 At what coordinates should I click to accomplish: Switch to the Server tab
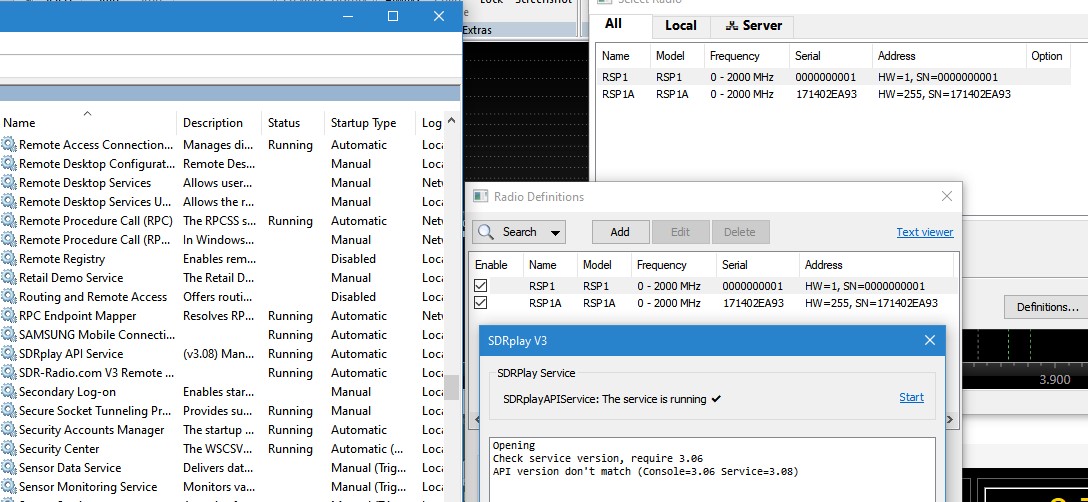coord(754,26)
